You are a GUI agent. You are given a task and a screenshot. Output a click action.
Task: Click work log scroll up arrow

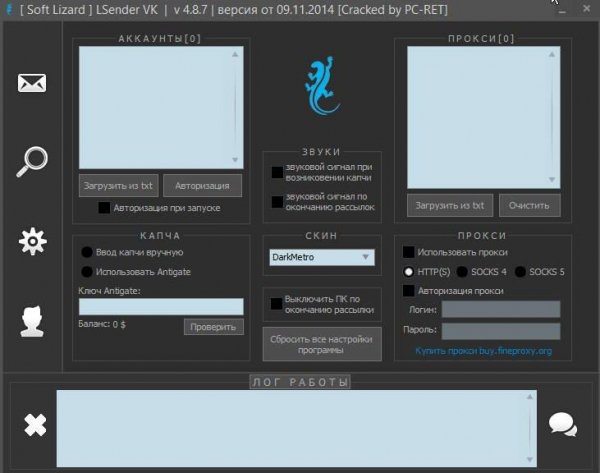pyautogui.click(x=530, y=397)
